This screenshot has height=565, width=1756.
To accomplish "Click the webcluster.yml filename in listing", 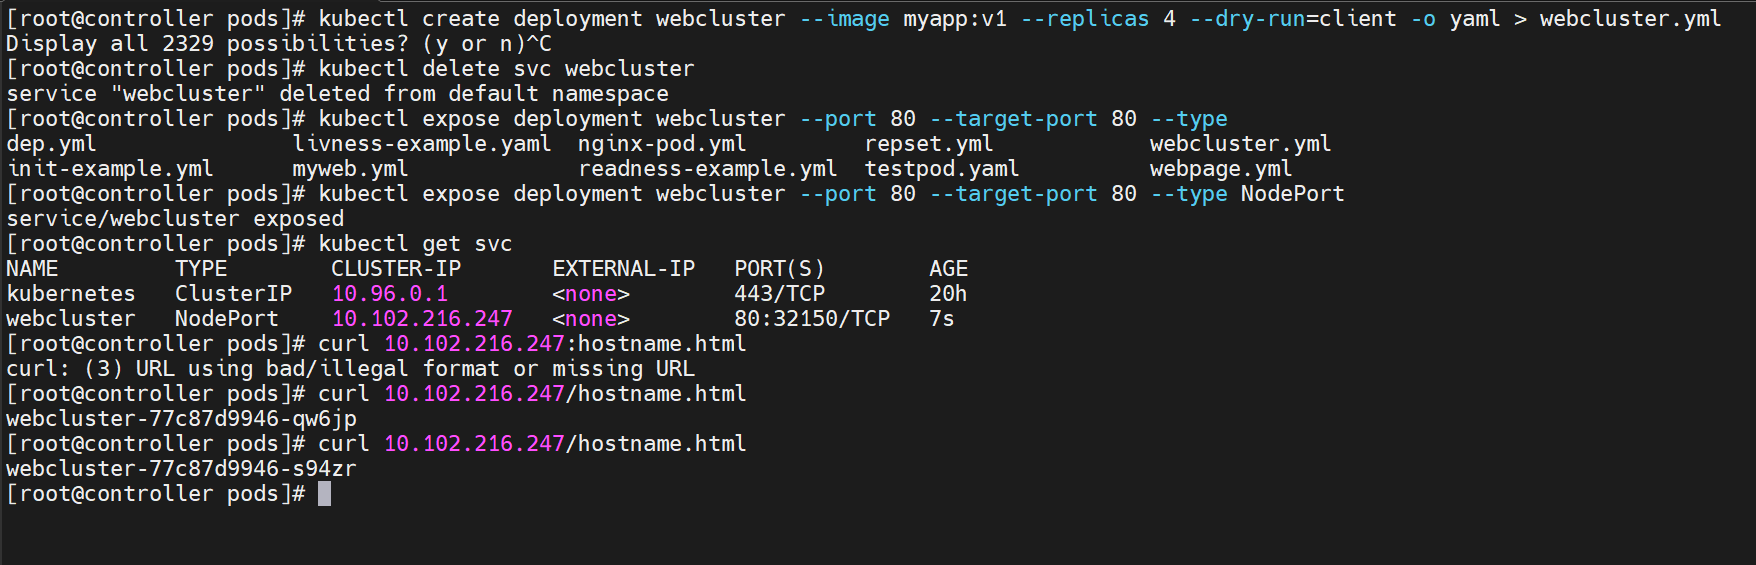I will pyautogui.click(x=1240, y=144).
